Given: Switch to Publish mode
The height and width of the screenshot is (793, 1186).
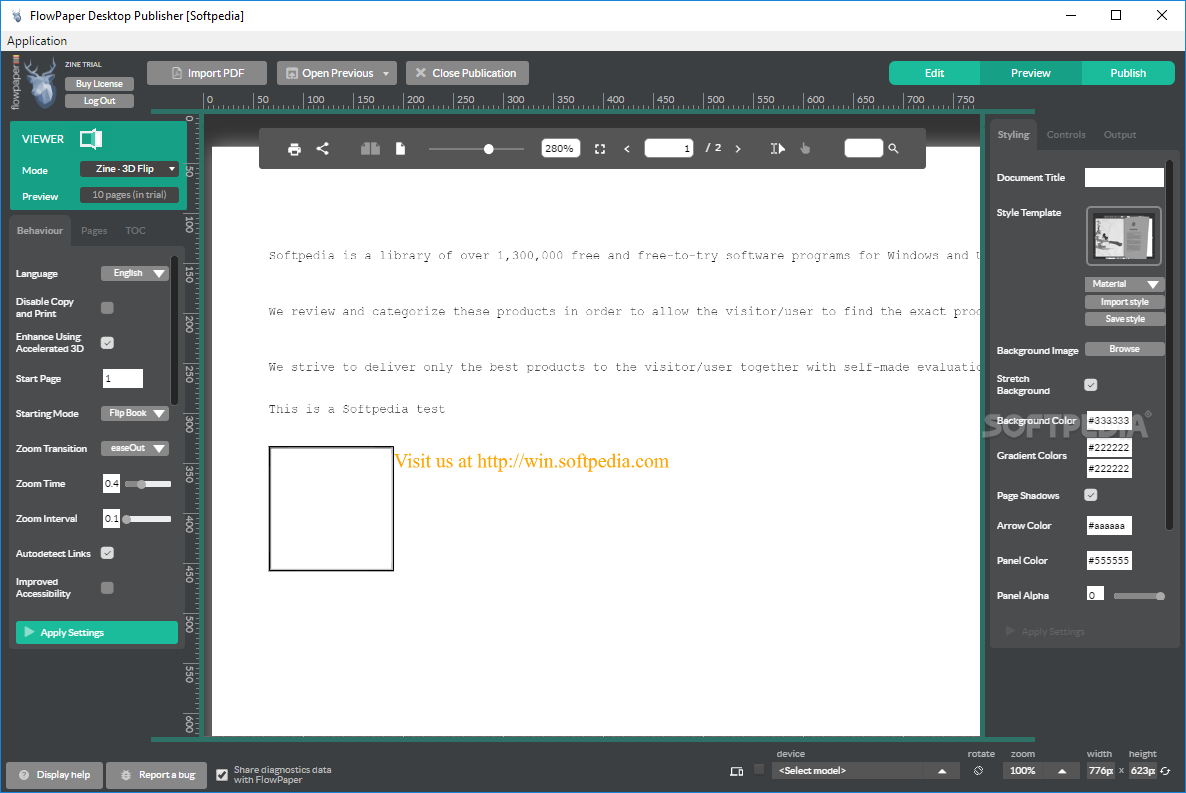Looking at the screenshot, I should [1128, 73].
